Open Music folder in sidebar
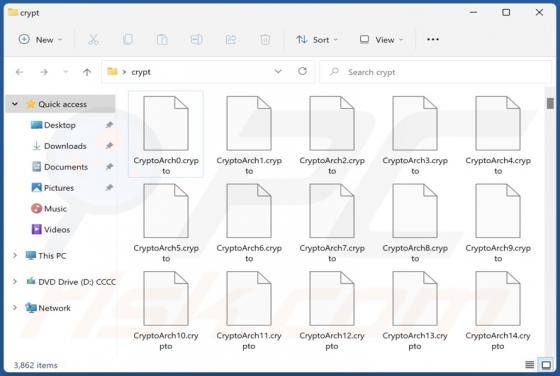Image resolution: width=560 pixels, height=376 pixels. (x=49, y=209)
